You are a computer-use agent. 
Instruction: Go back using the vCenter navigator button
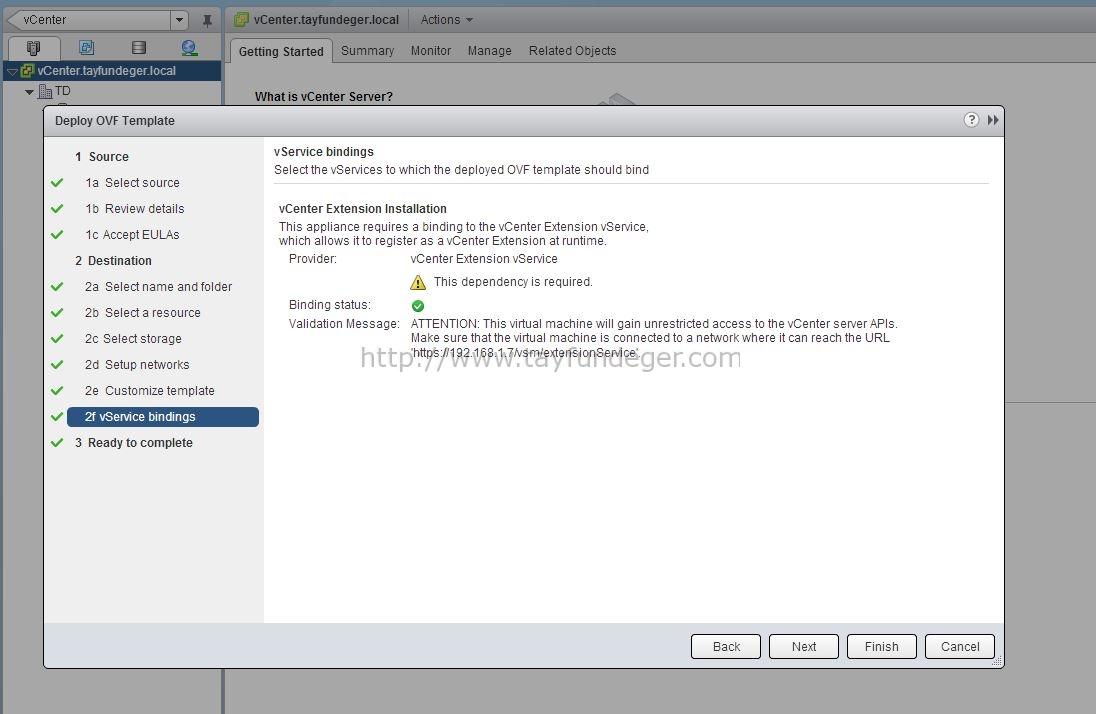(89, 20)
